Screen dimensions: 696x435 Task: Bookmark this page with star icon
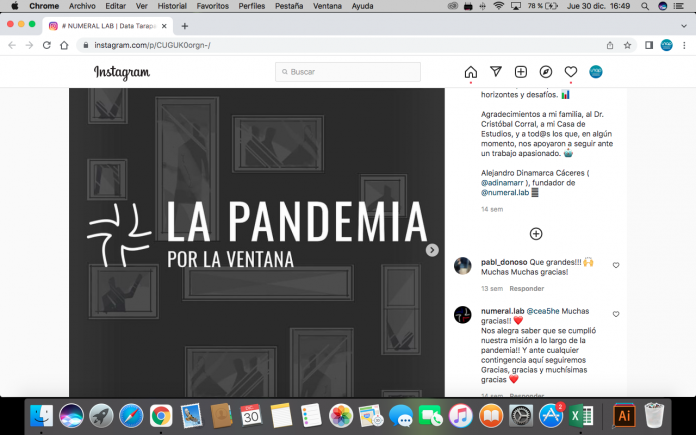(x=627, y=45)
